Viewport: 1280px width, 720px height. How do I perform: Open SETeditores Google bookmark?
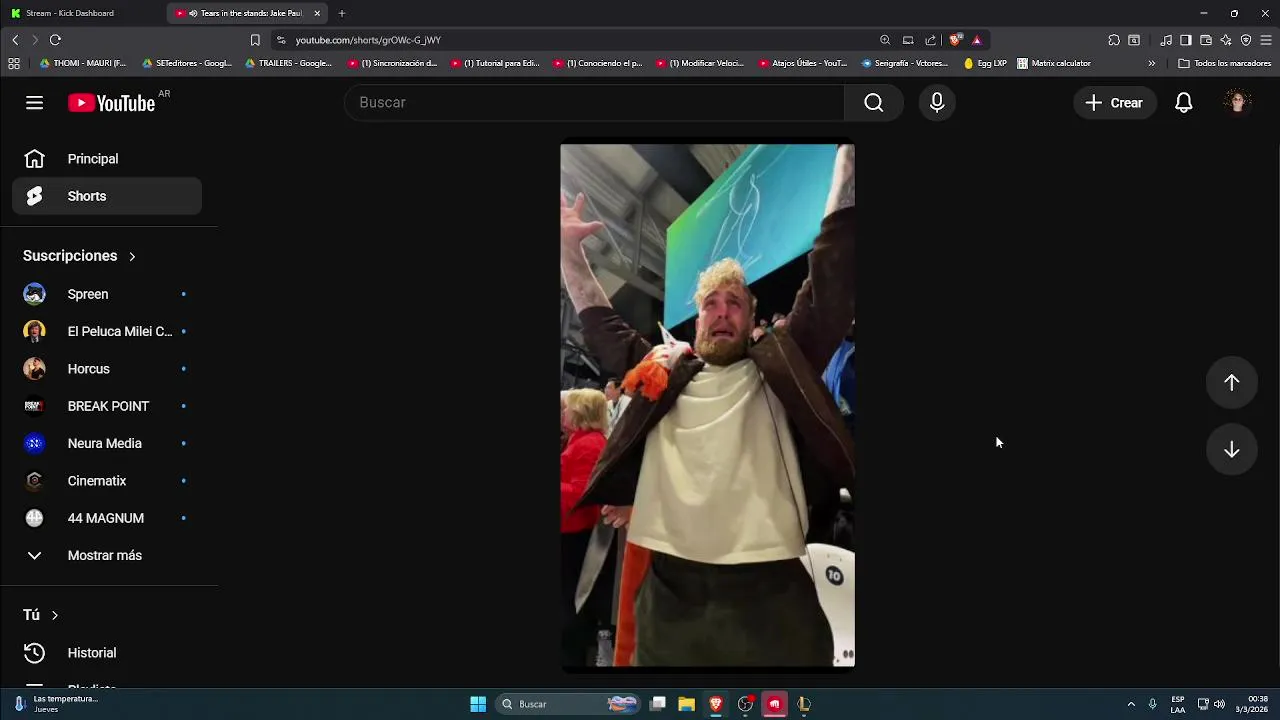pyautogui.click(x=187, y=63)
